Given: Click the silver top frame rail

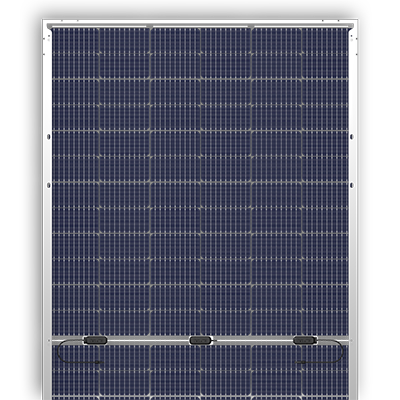Looking at the screenshot, I should click(x=200, y=26).
